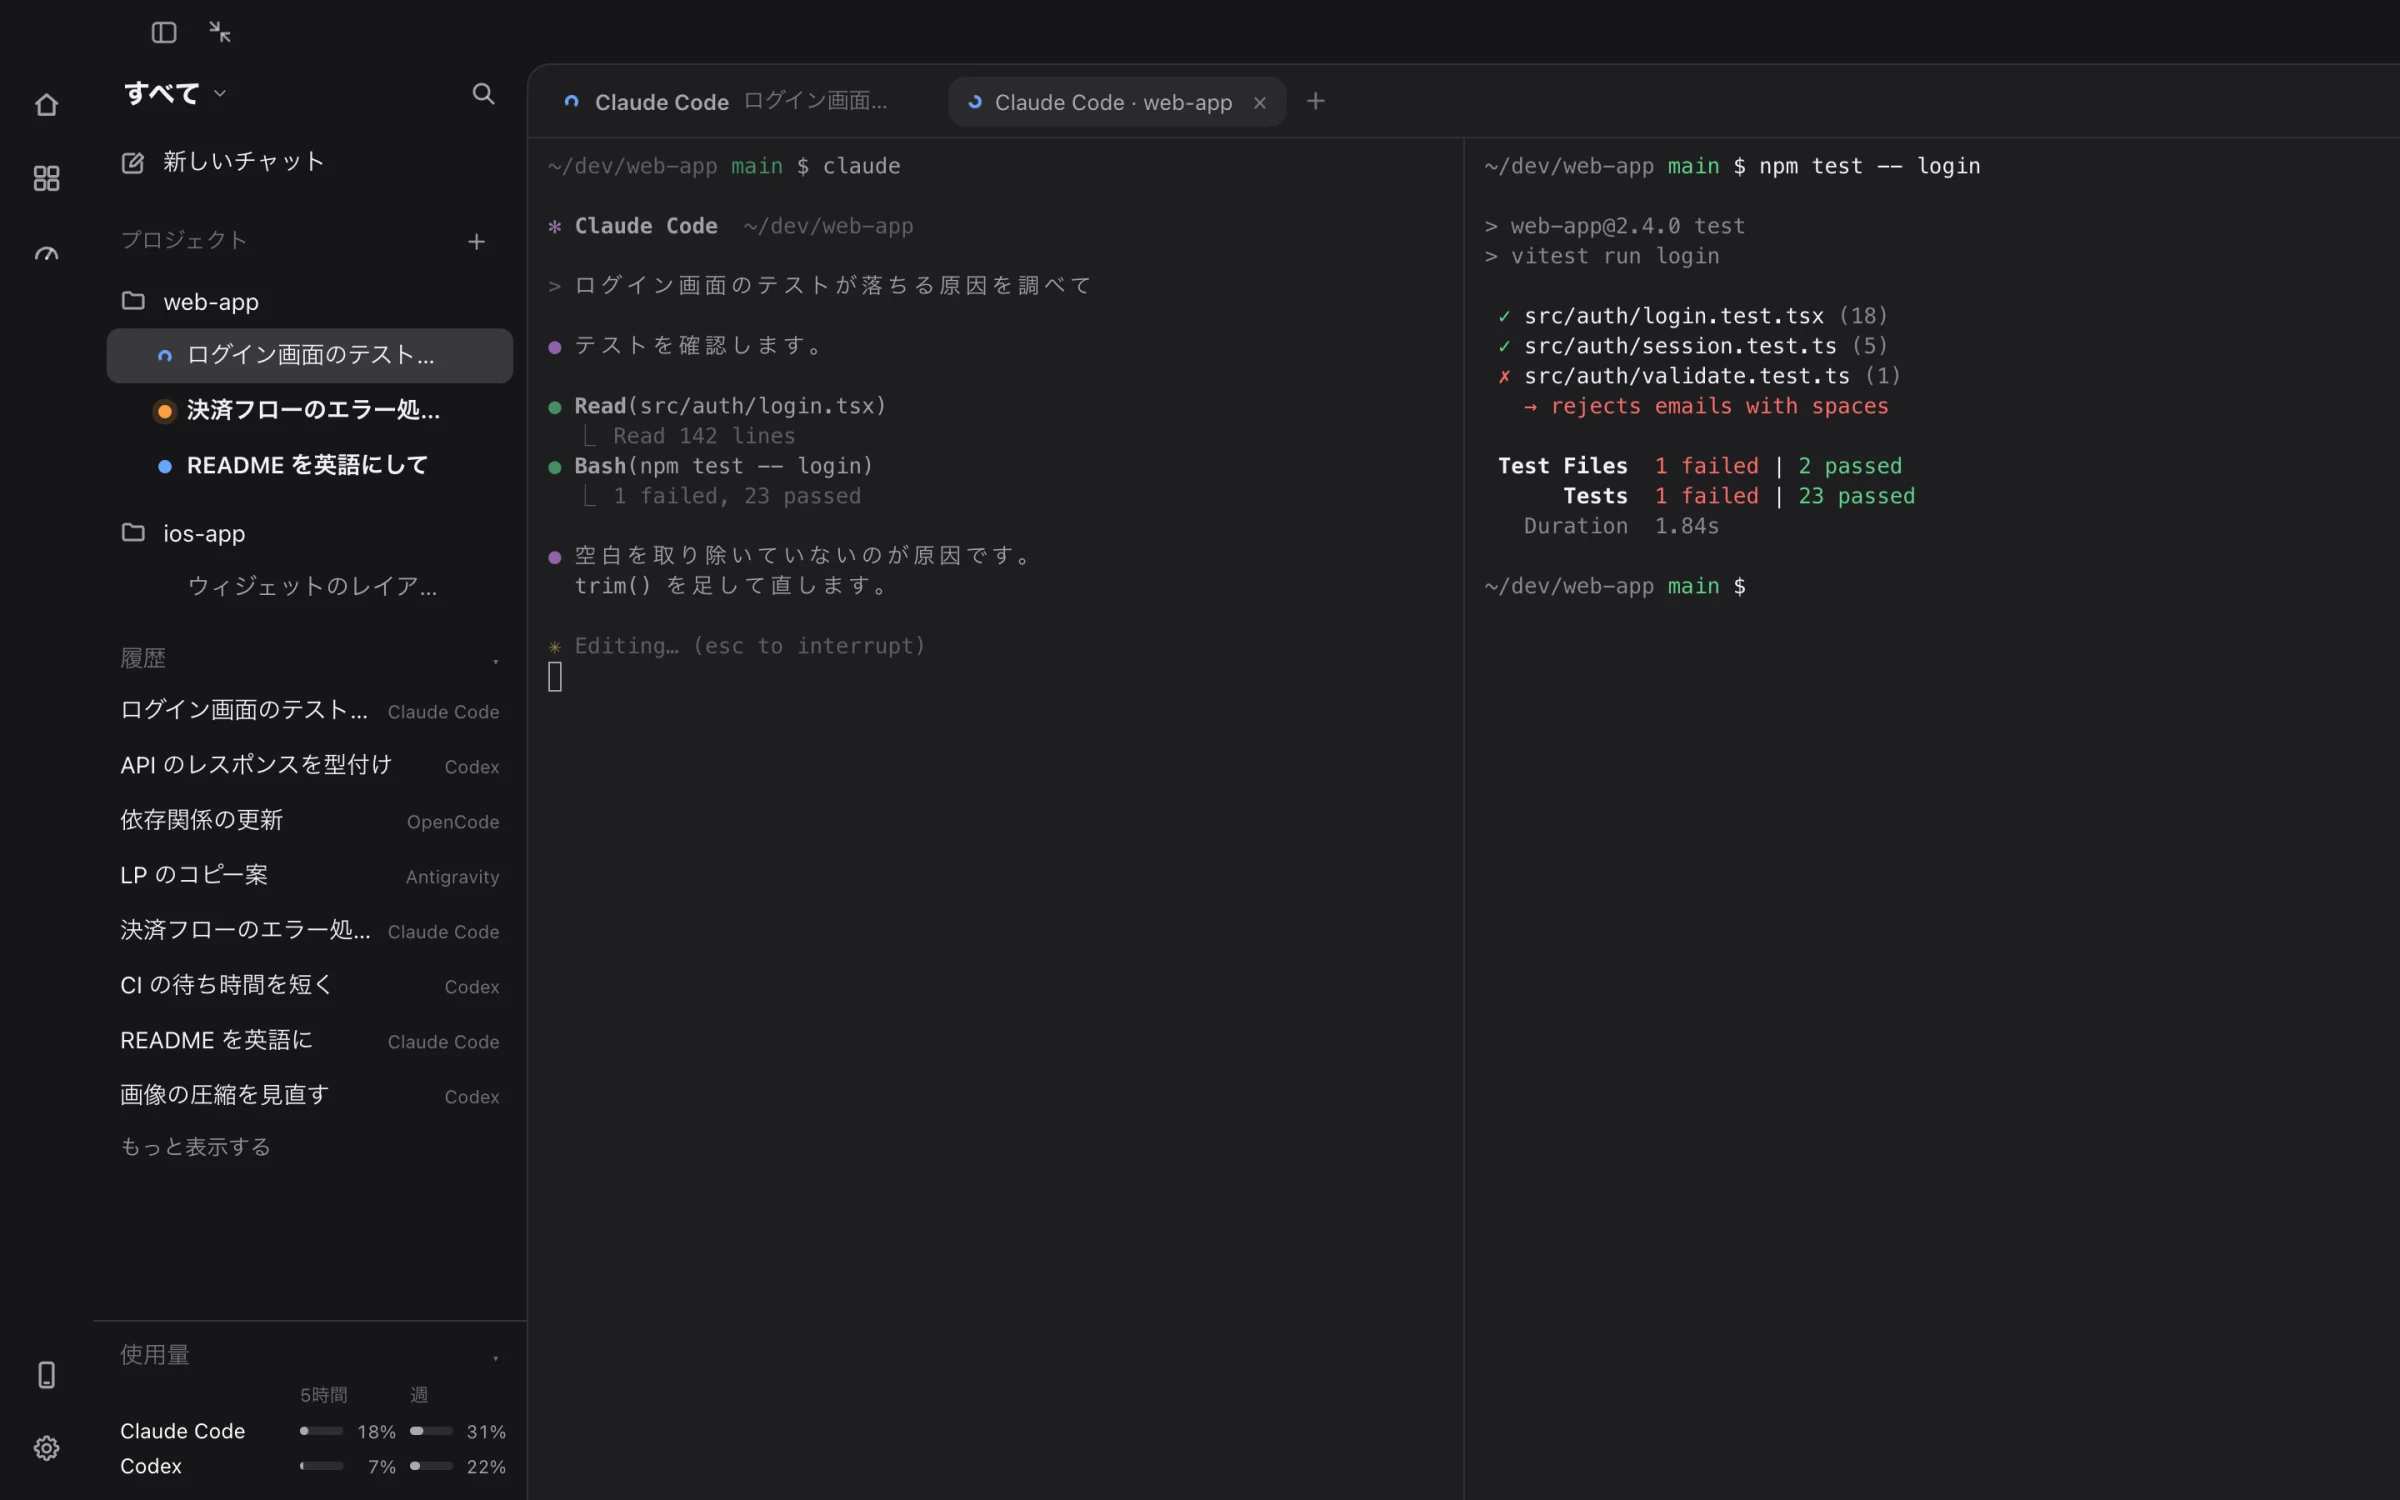This screenshot has height=1500, width=2400.
Task: Close the Claude Code · web-app tab
Action: point(1260,102)
